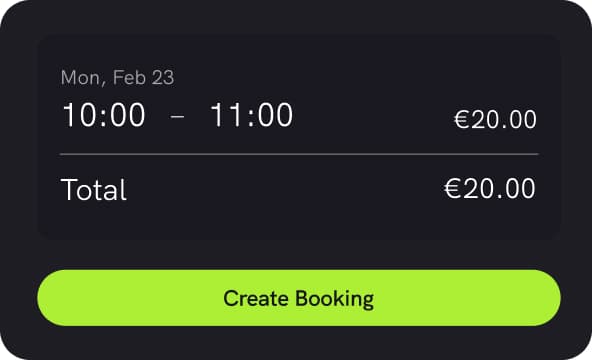Image resolution: width=592 pixels, height=360 pixels.
Task: Click the 10:00 start time
Action: 104,115
